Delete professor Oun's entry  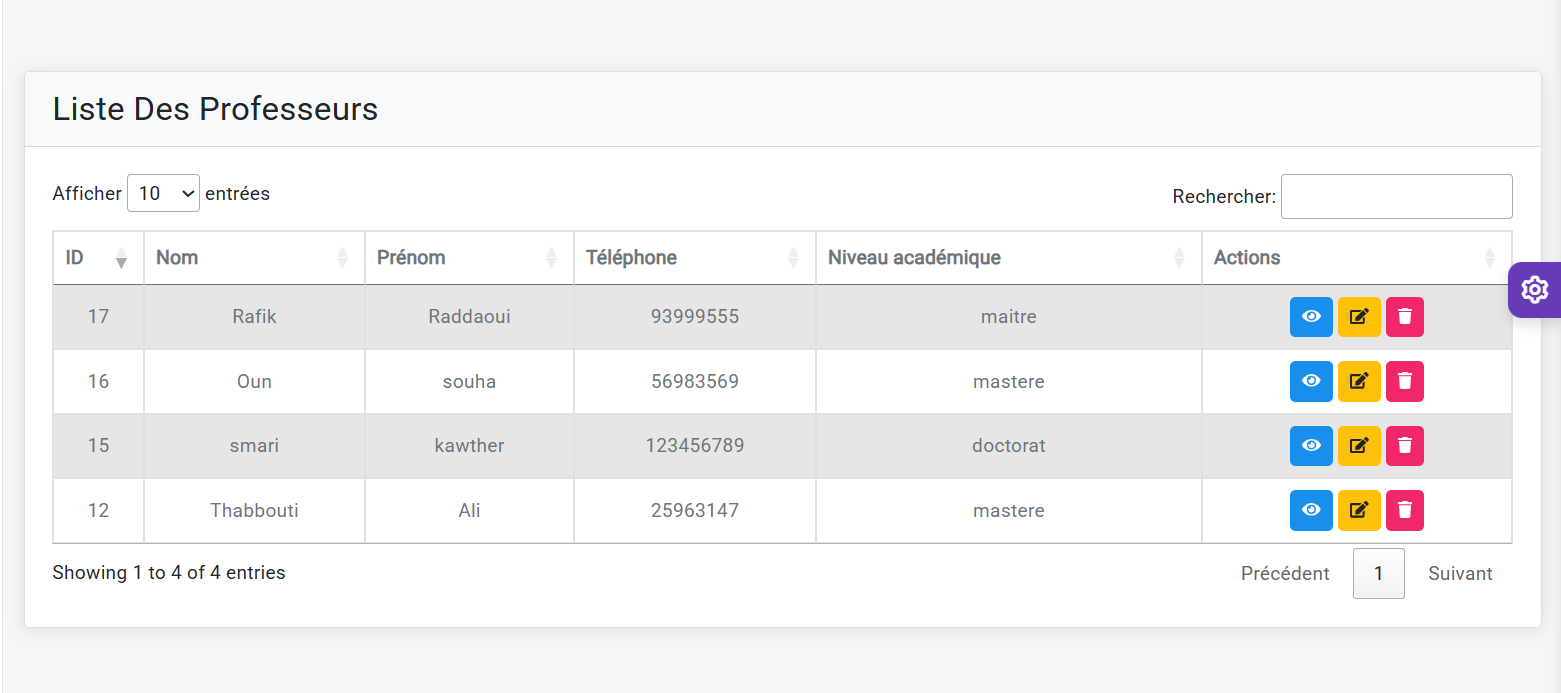pyautogui.click(x=1404, y=381)
